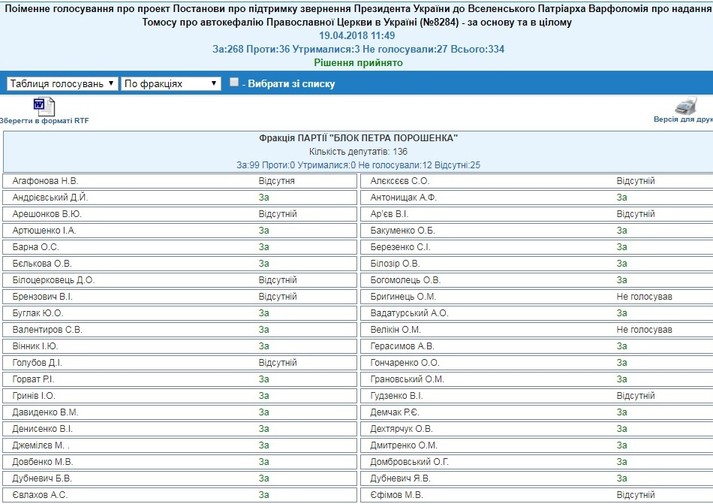The image size is (713, 504).
Task: Click 'Відсутній' status for Голубов Д.І.
Action: click(277, 362)
